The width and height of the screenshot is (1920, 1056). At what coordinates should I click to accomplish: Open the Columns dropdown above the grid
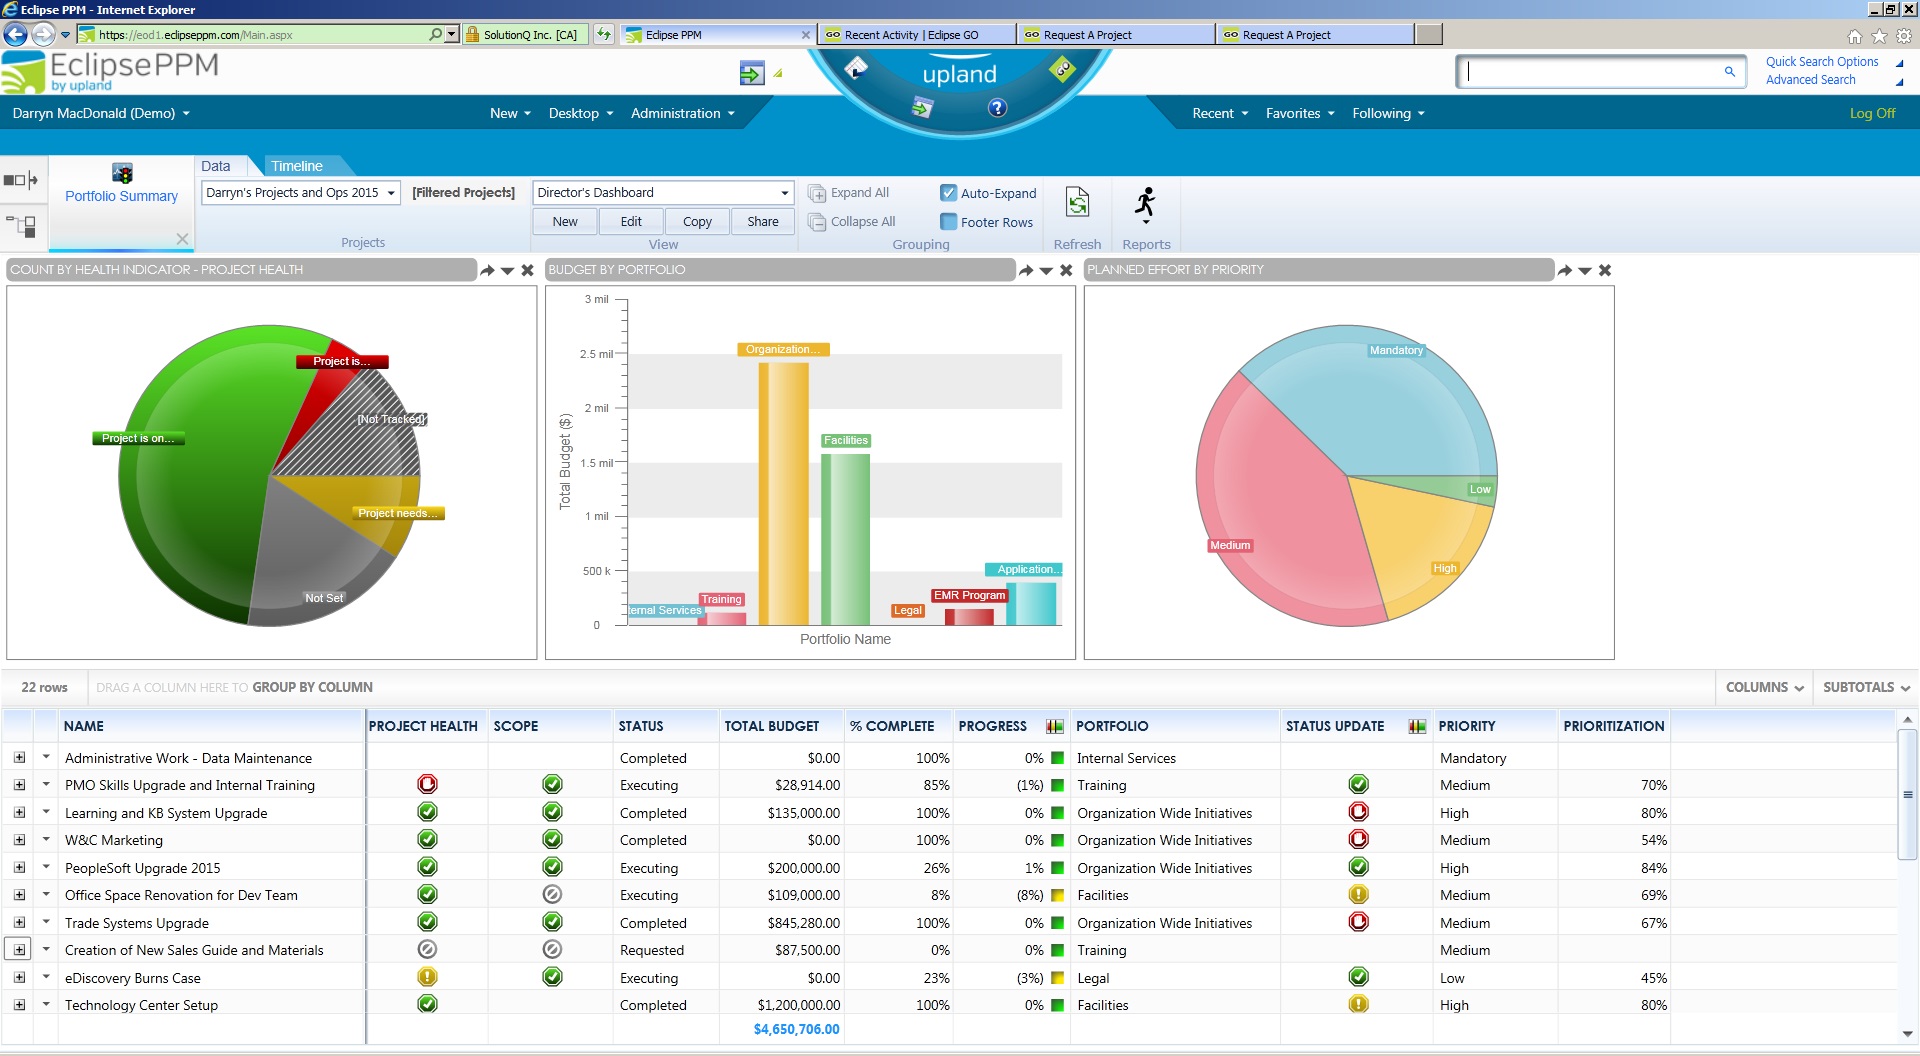[x=1763, y=687]
